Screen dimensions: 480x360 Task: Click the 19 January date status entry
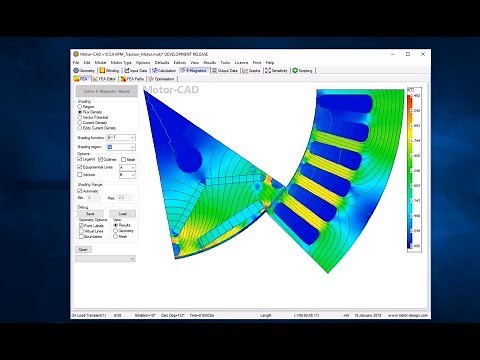pyautogui.click(x=368, y=315)
